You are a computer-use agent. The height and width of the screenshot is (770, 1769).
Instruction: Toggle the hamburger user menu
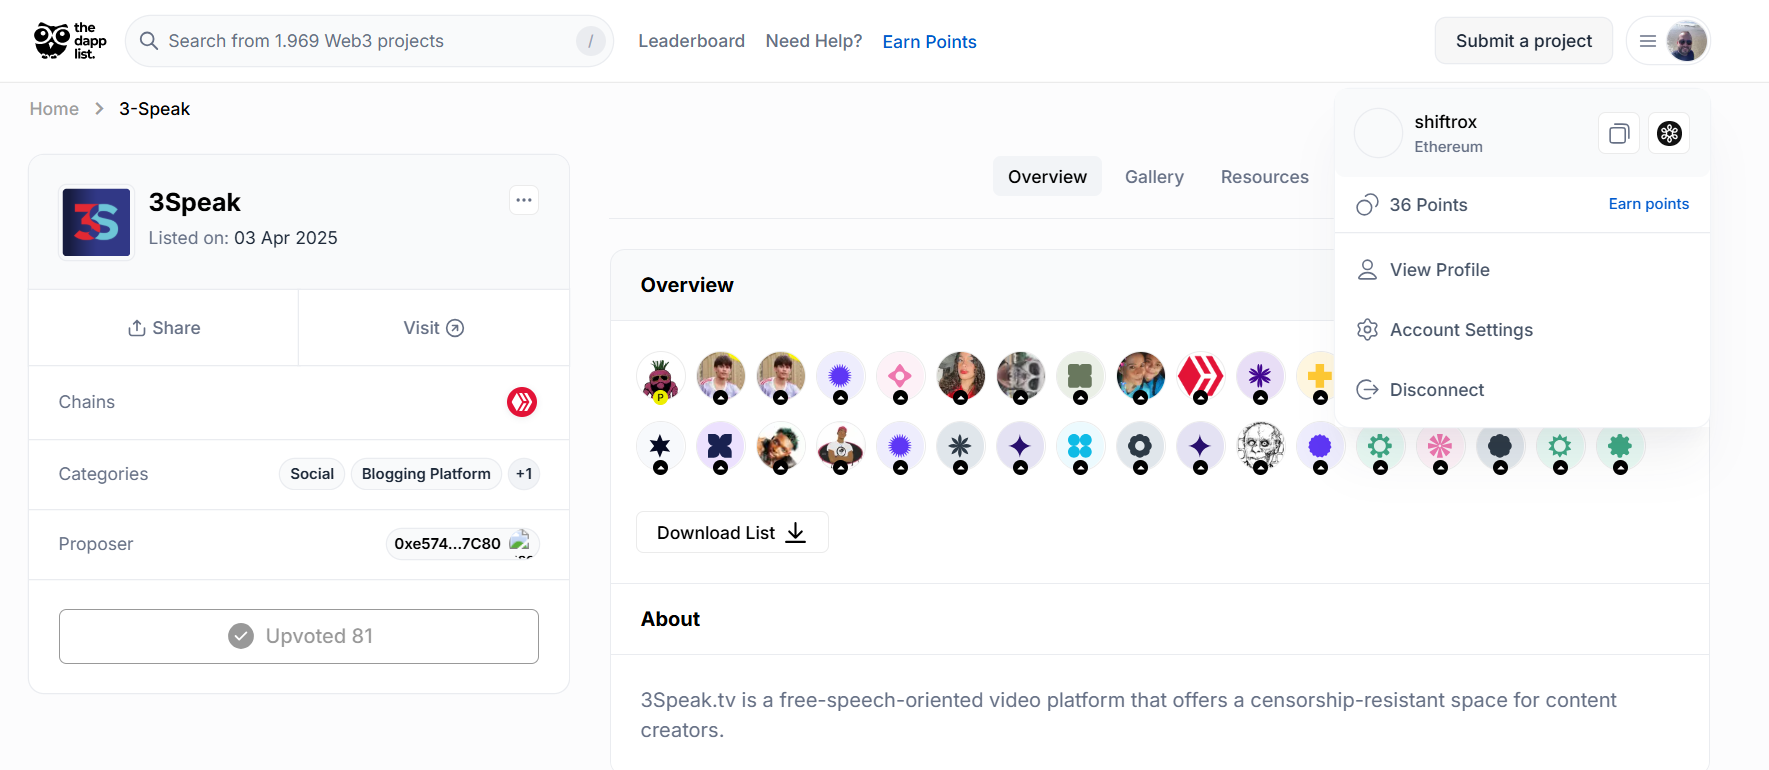(1648, 41)
